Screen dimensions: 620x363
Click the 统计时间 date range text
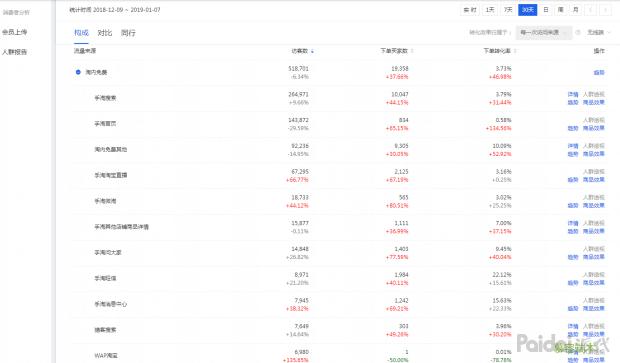point(115,10)
